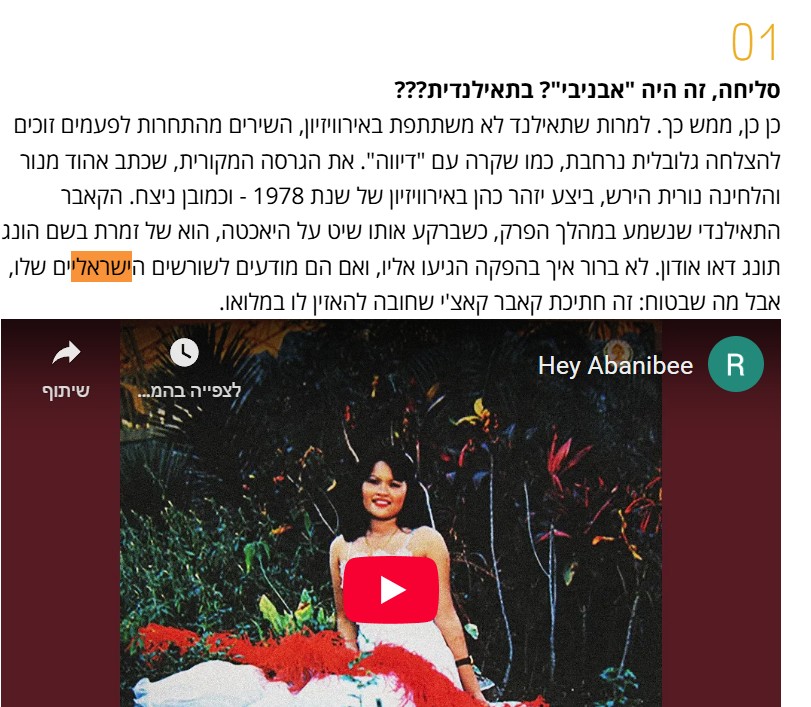Screen dimensions: 811x707
Task: Click the yellow 01 section number
Action: coord(754,42)
